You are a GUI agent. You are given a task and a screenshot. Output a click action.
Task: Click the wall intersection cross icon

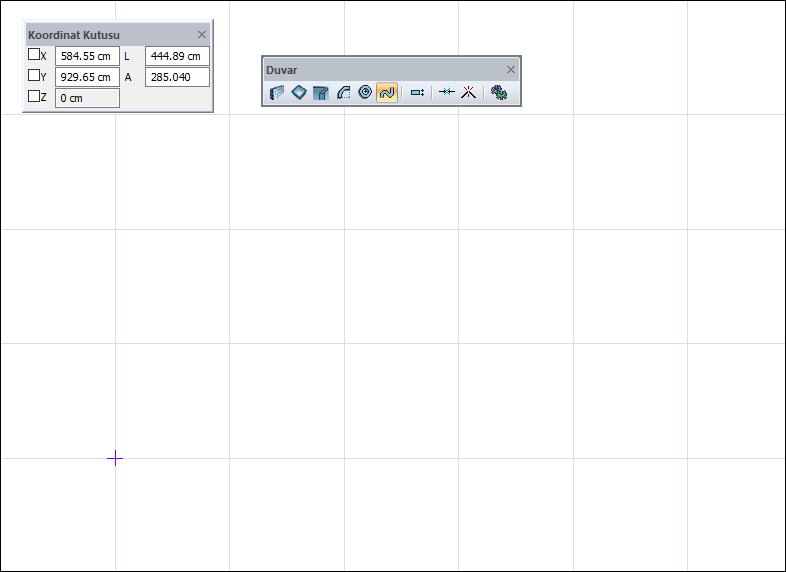click(x=467, y=93)
